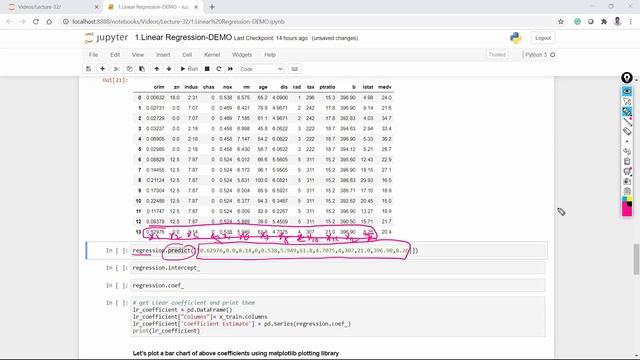
Task: Click the clipboard icon in annotation toolbar
Action: click(627, 191)
